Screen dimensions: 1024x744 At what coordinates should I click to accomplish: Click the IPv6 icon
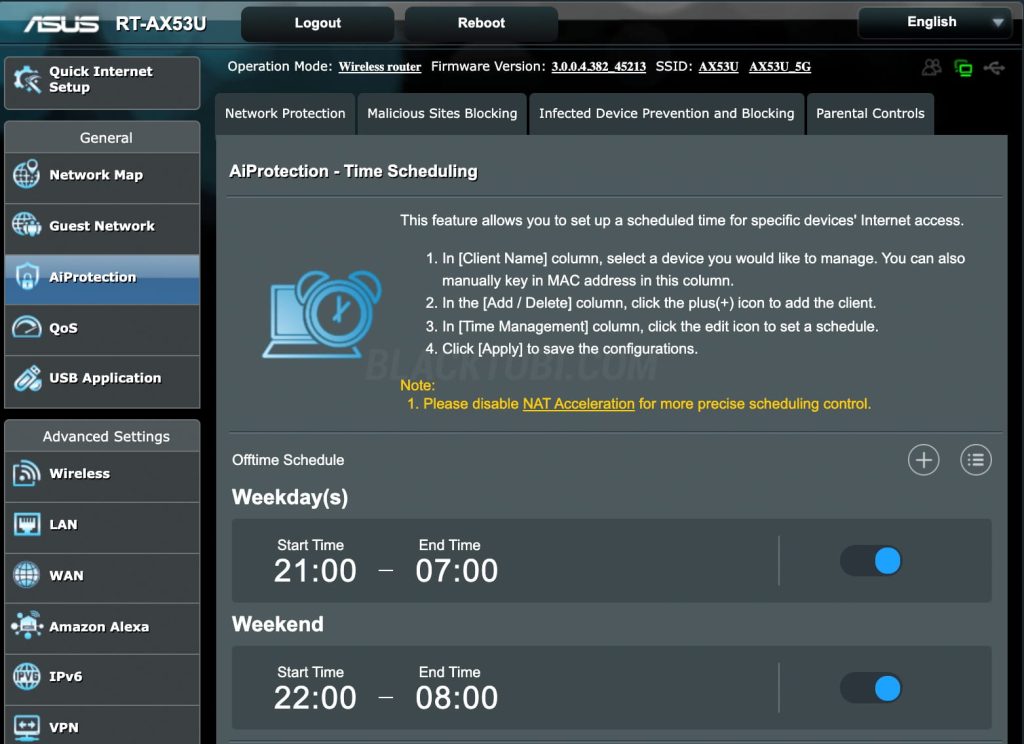pos(26,676)
